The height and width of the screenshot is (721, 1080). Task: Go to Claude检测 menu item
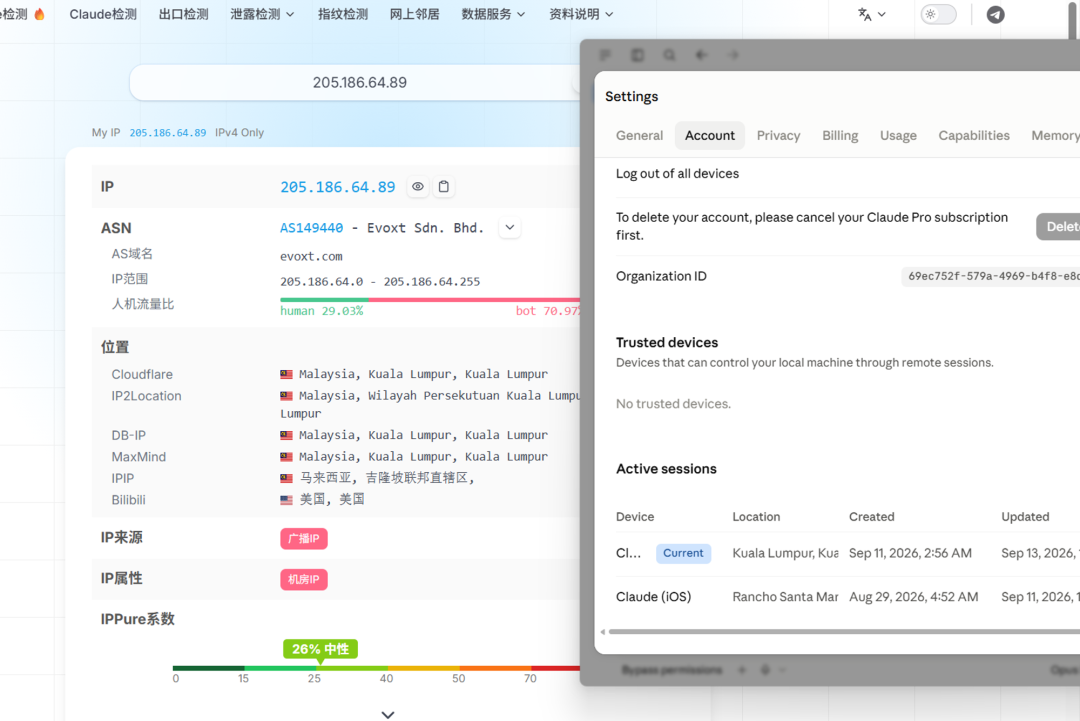coord(103,14)
